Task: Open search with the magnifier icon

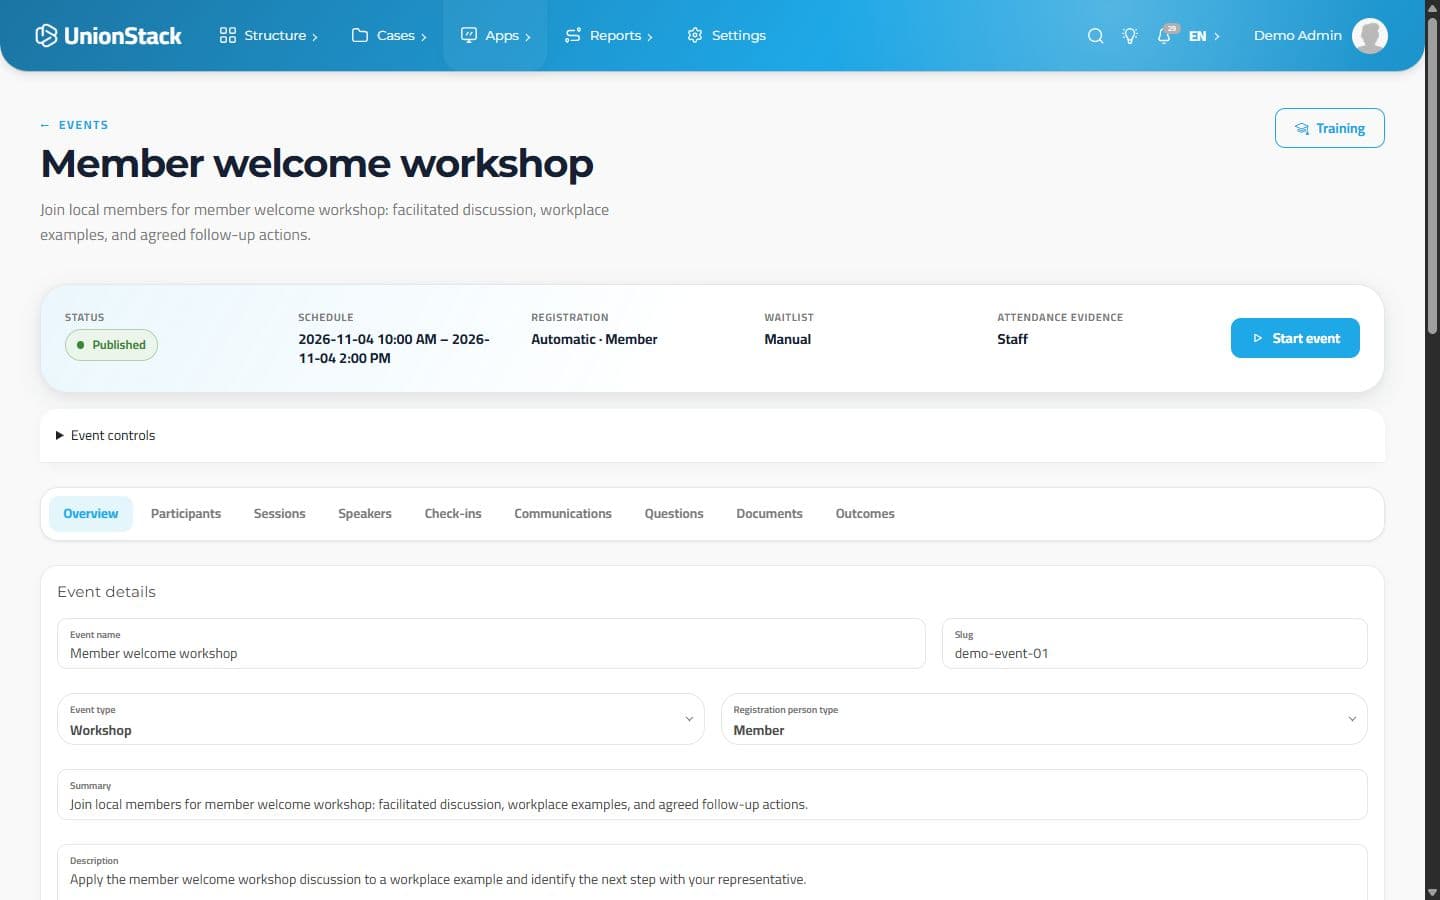Action: coord(1096,35)
